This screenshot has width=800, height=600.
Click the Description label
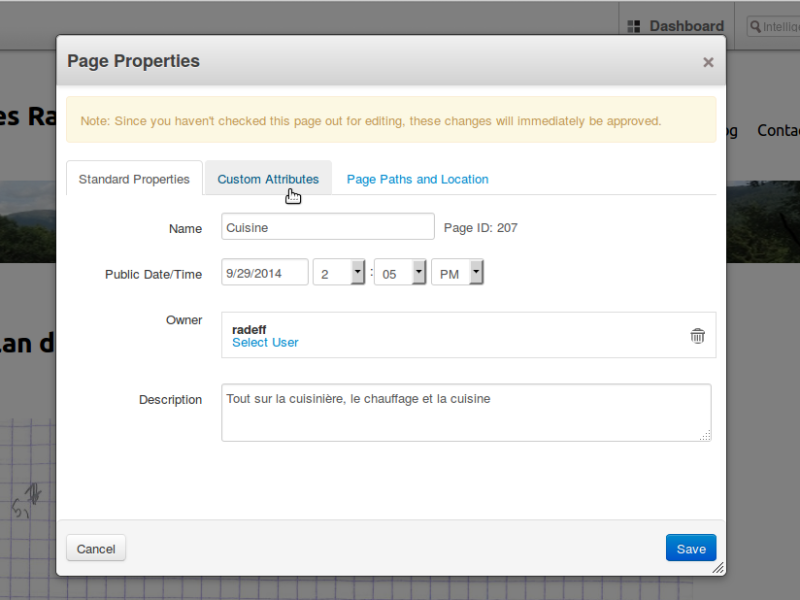click(170, 399)
